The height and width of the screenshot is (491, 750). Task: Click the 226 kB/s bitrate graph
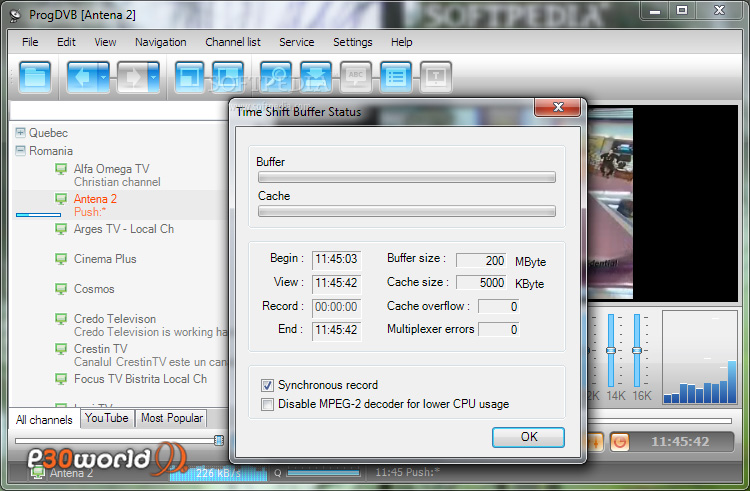(218, 473)
